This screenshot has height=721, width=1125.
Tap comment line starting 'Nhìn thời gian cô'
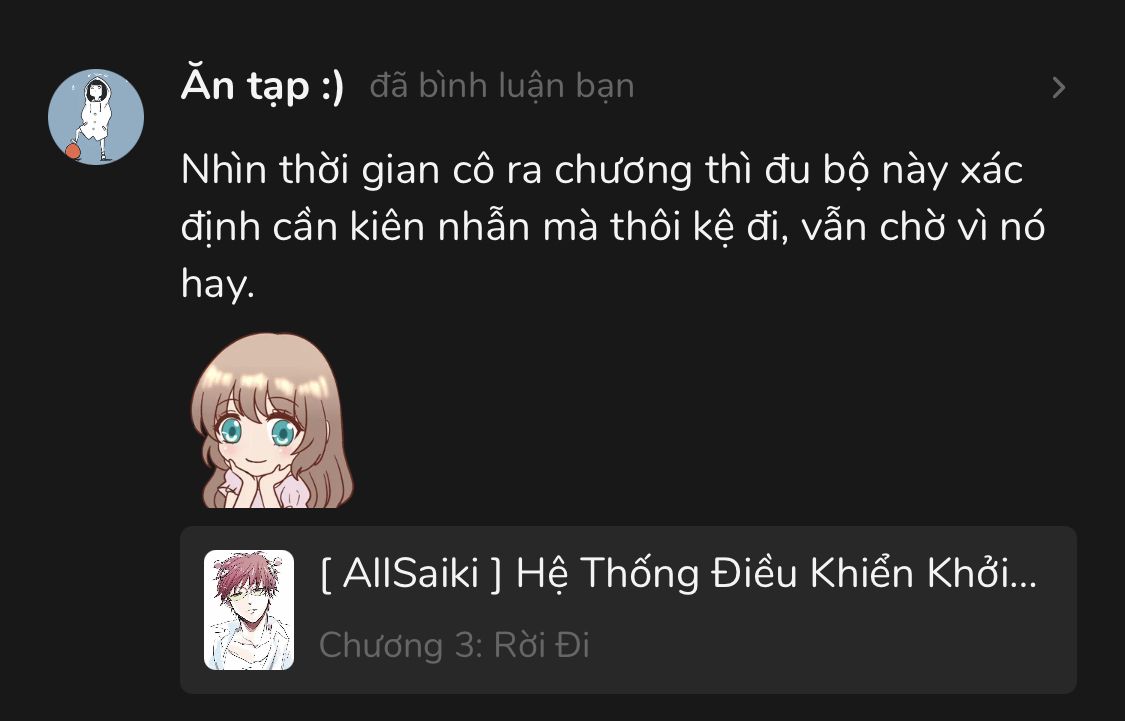coord(602,171)
